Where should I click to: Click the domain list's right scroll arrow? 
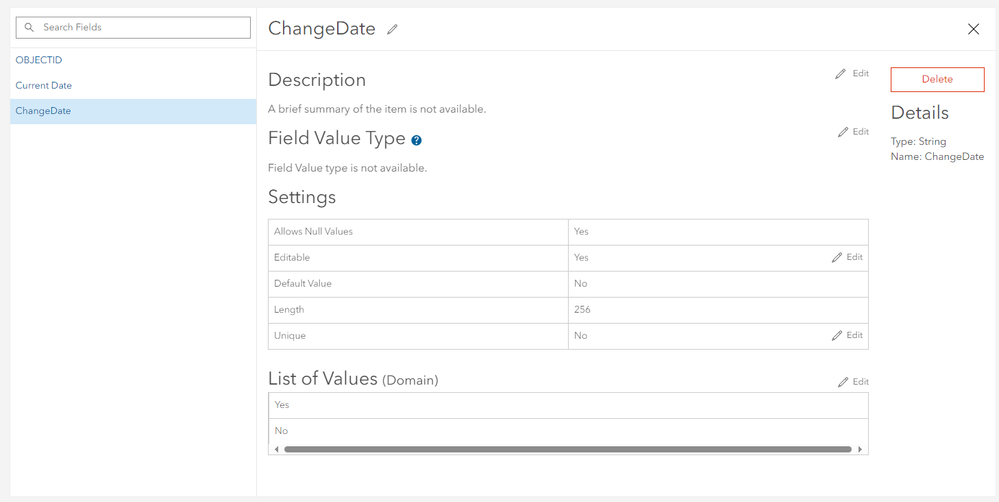point(860,449)
